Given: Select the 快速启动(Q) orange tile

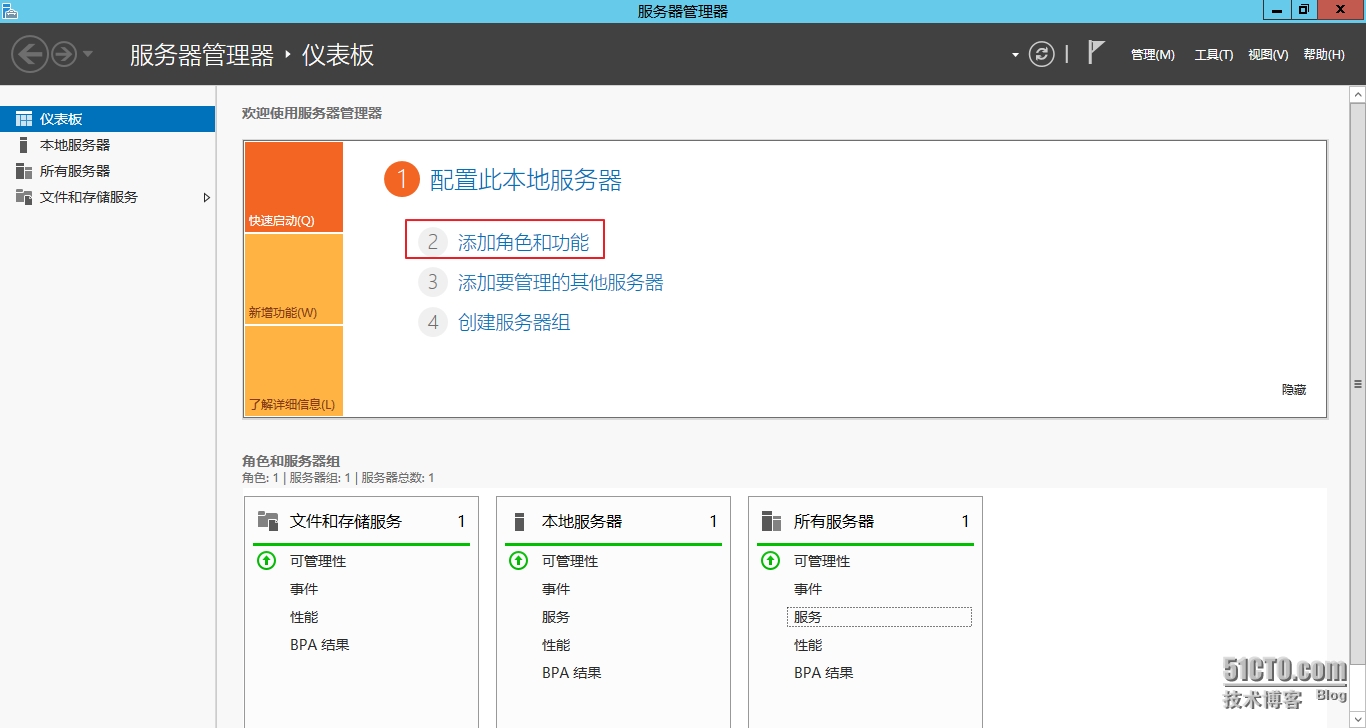Looking at the screenshot, I should [293, 188].
